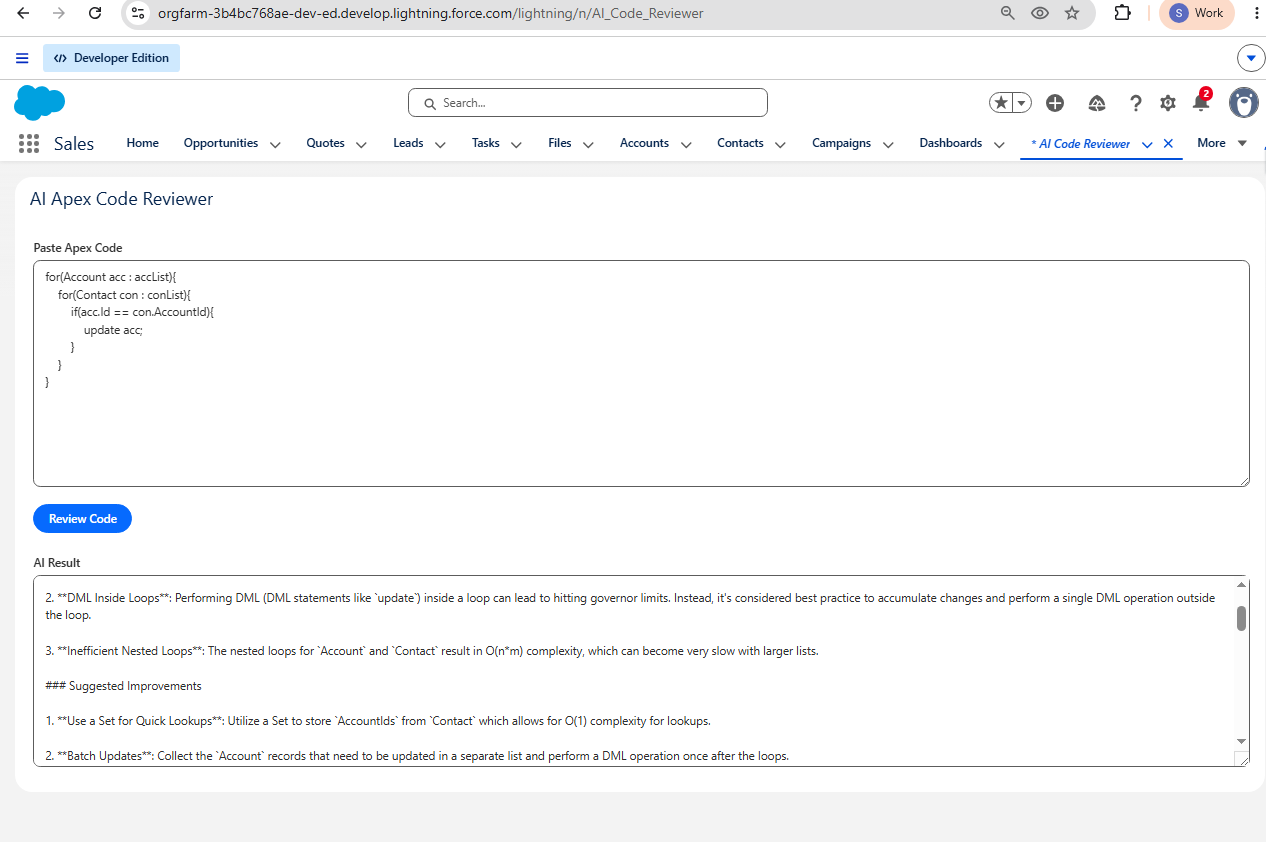Expand the Accounts tab chevron
The height and width of the screenshot is (842, 1266).
coord(686,144)
